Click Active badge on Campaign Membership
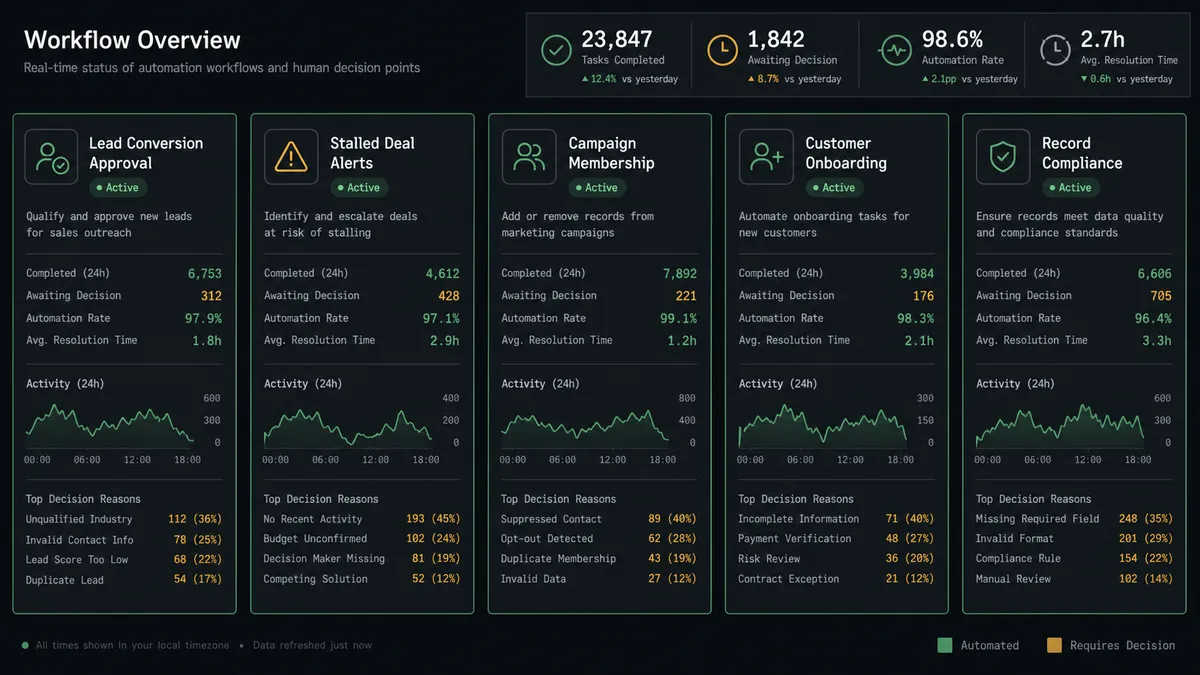Screen dimensions: 1200x675 pos(597,188)
